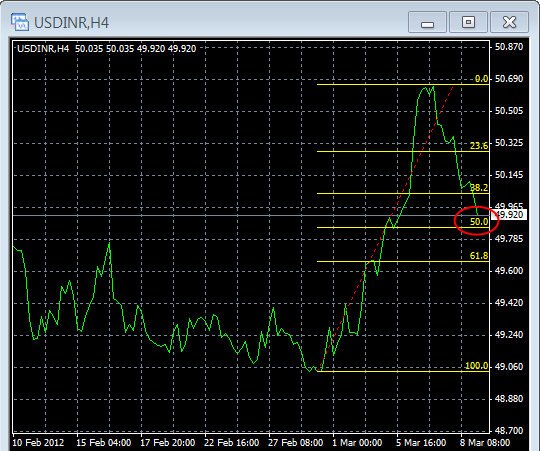Click the 10 Feb 2012 date label
Viewport: 540px width, 451px height.
click(38, 443)
